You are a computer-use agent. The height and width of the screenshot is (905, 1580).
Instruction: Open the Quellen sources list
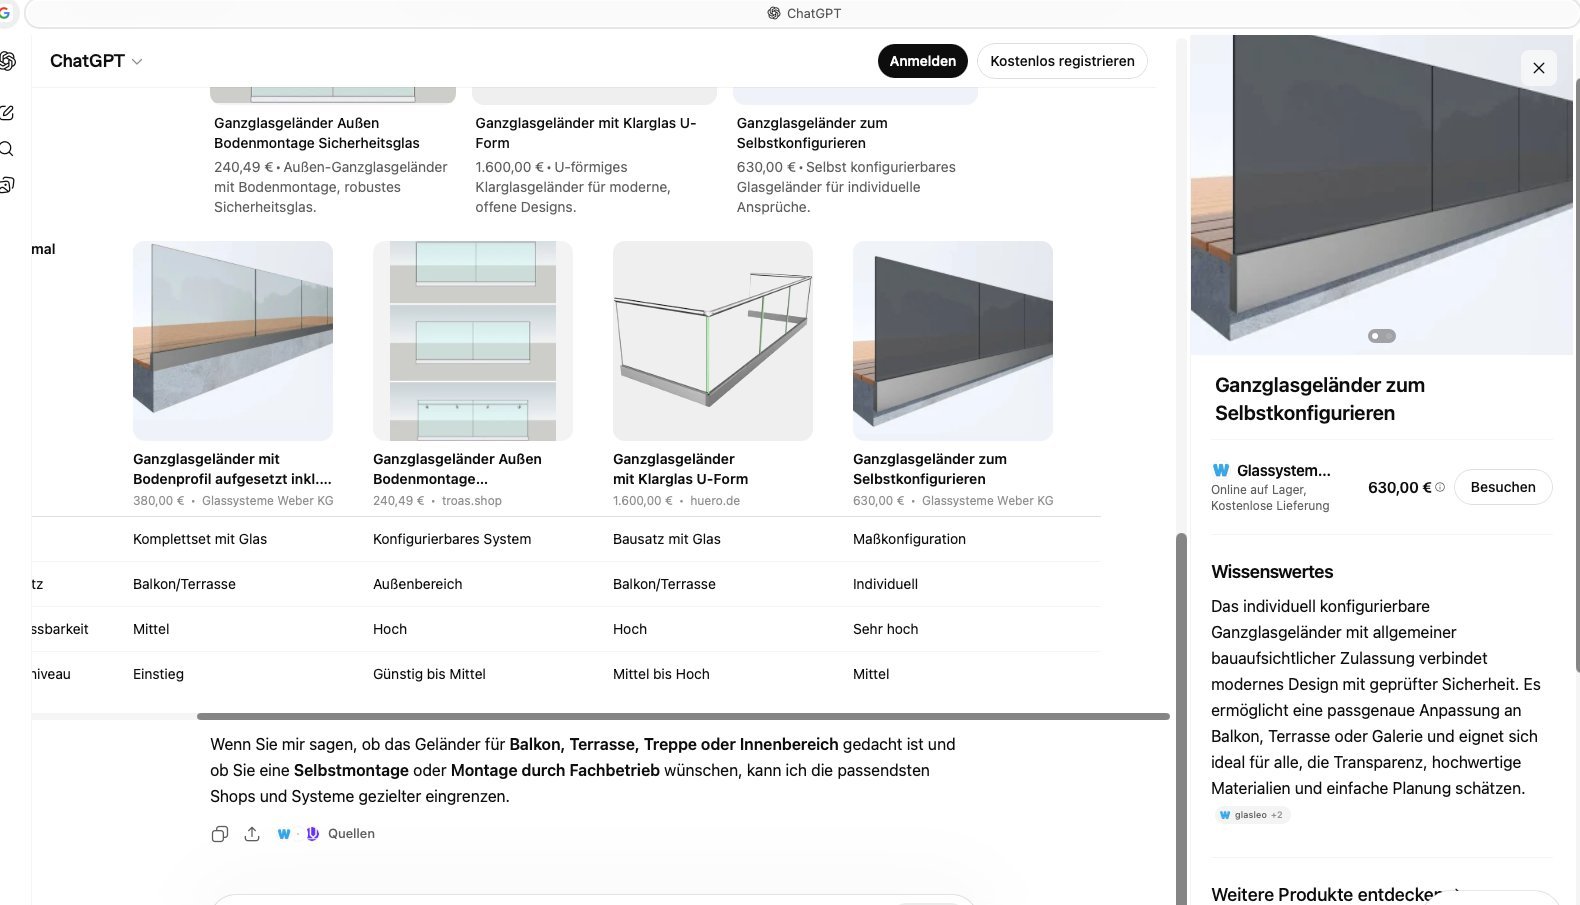(351, 834)
